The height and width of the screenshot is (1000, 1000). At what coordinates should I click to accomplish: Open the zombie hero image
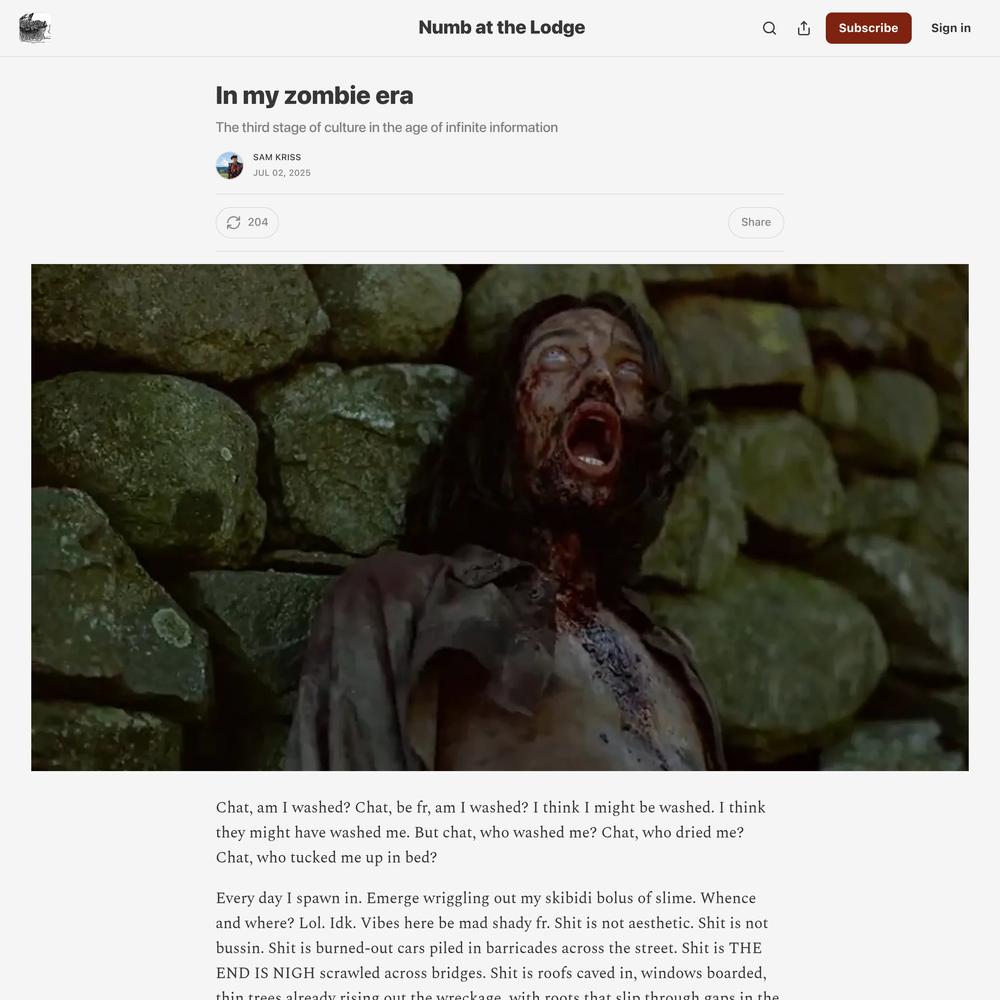500,517
